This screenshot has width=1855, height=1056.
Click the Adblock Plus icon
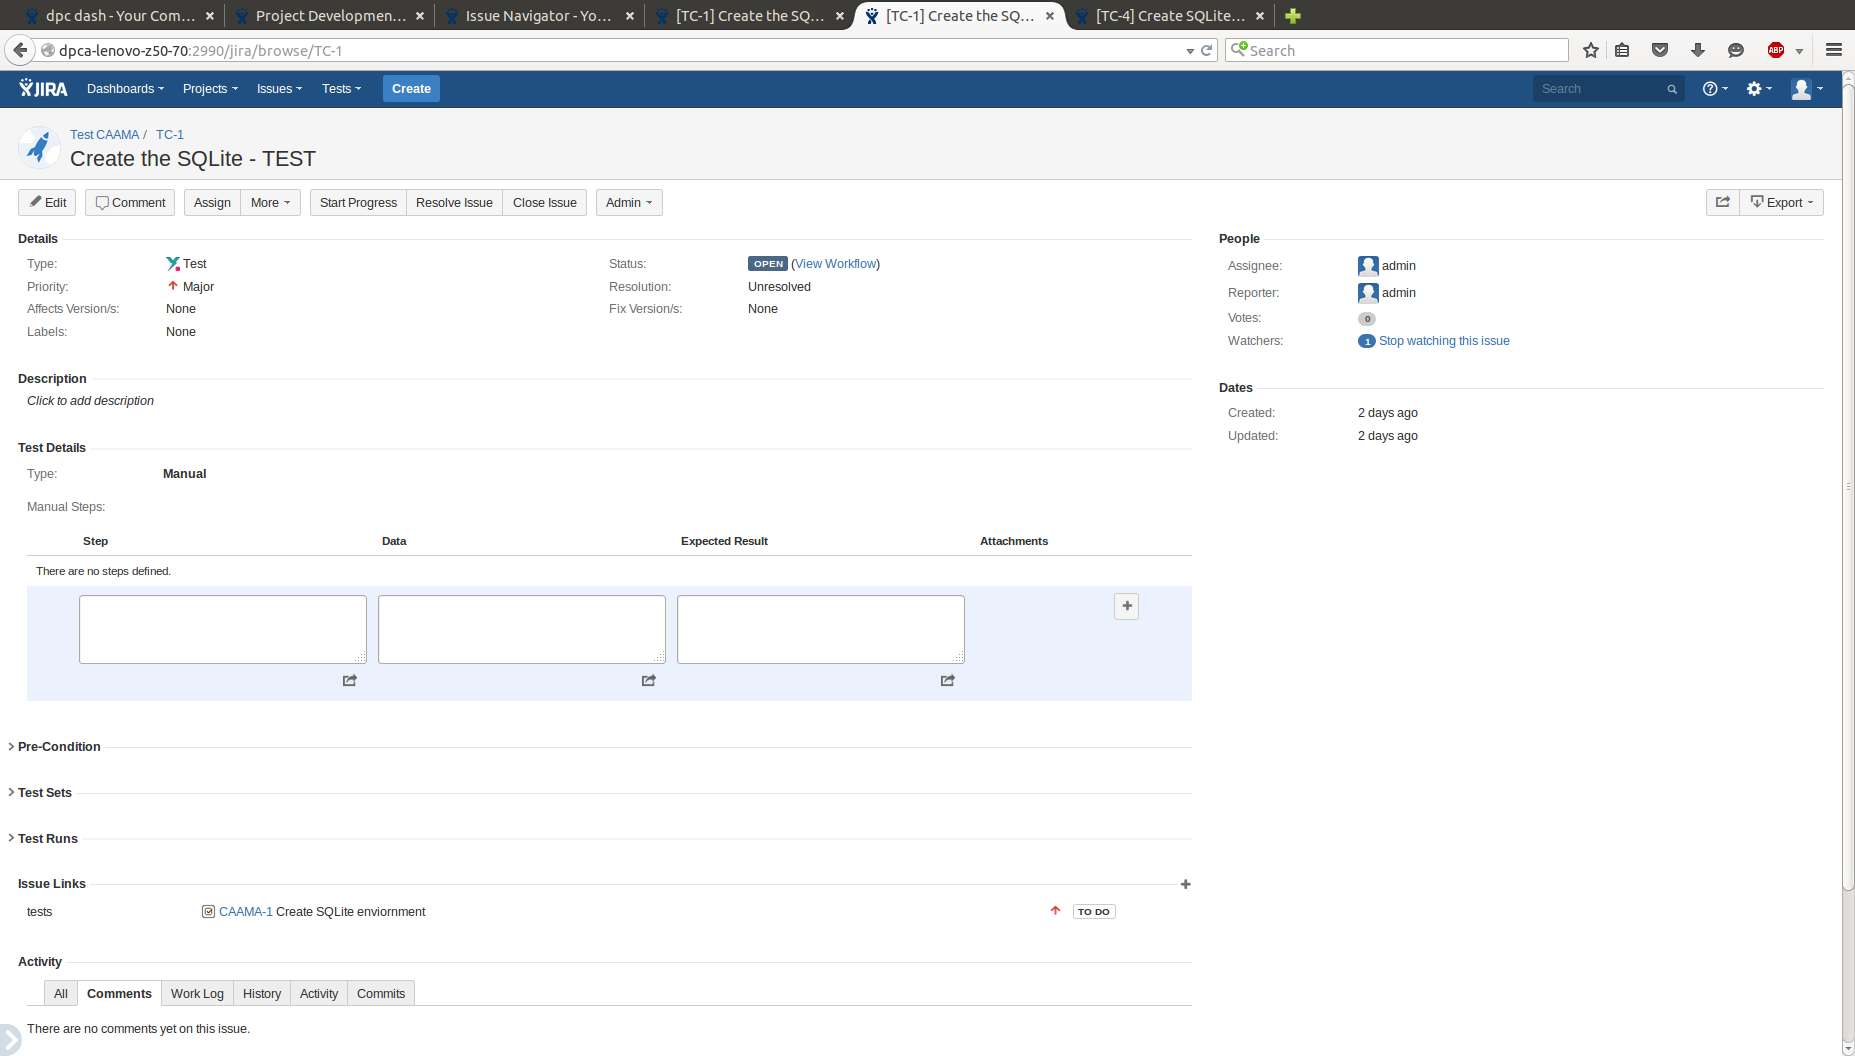pyautogui.click(x=1776, y=50)
